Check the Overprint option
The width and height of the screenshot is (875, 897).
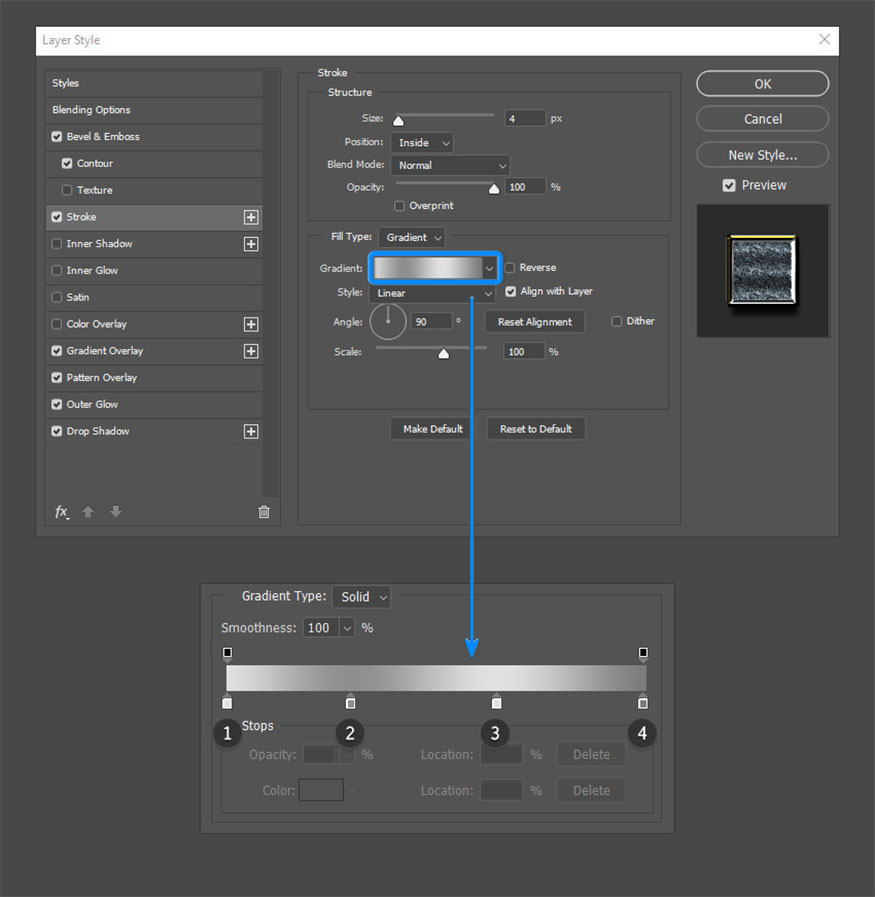tap(399, 206)
